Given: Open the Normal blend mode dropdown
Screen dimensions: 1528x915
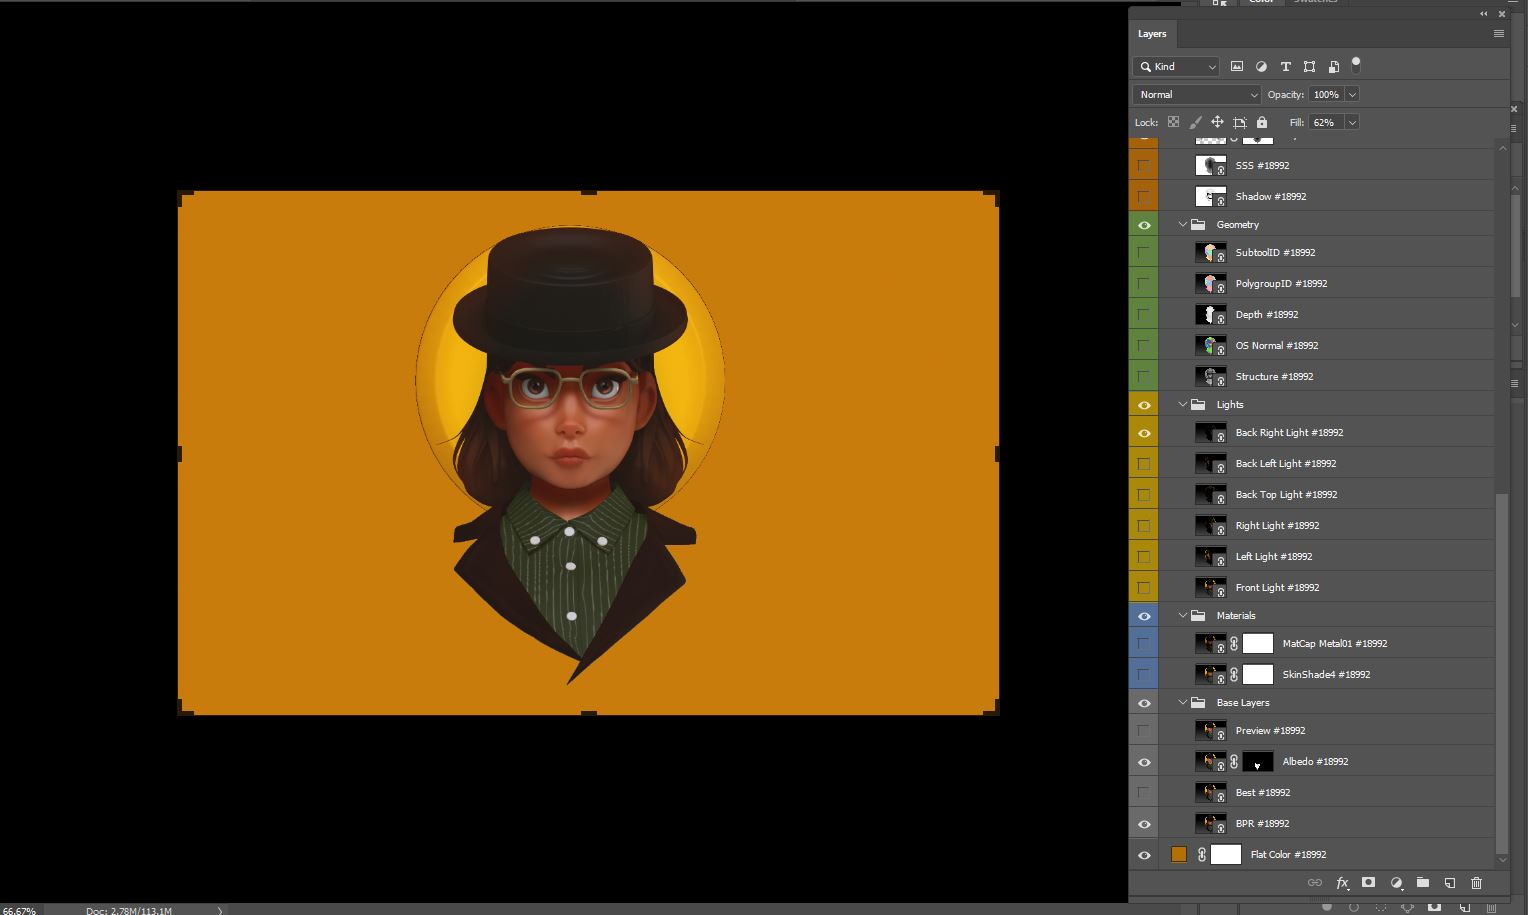Looking at the screenshot, I should point(1197,95).
